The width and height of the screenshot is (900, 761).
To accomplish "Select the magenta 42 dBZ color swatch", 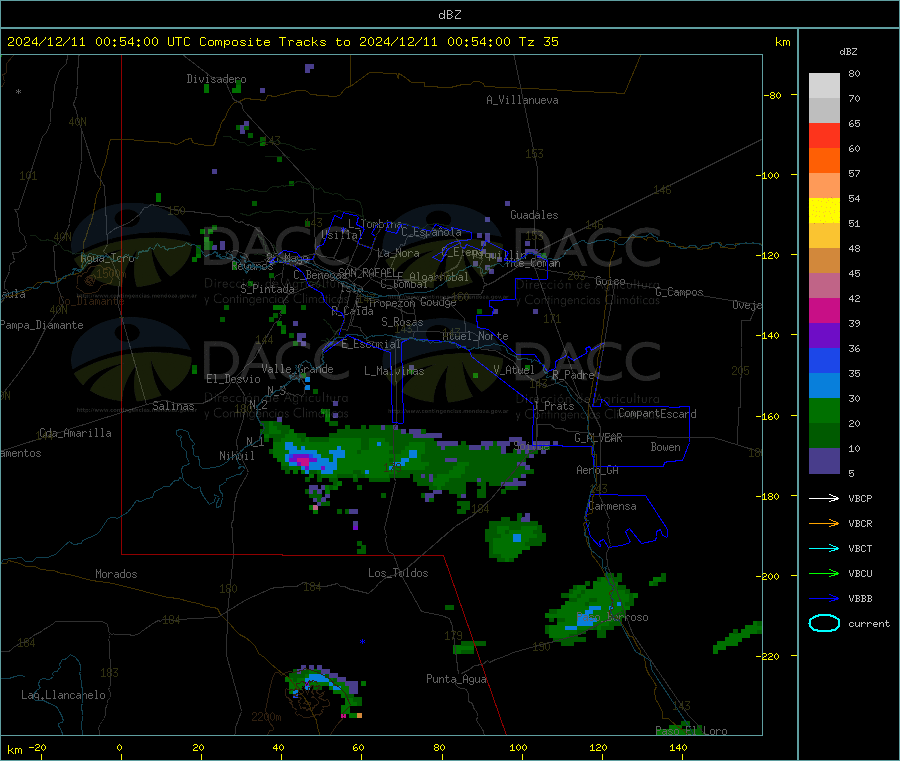I will pos(824,310).
